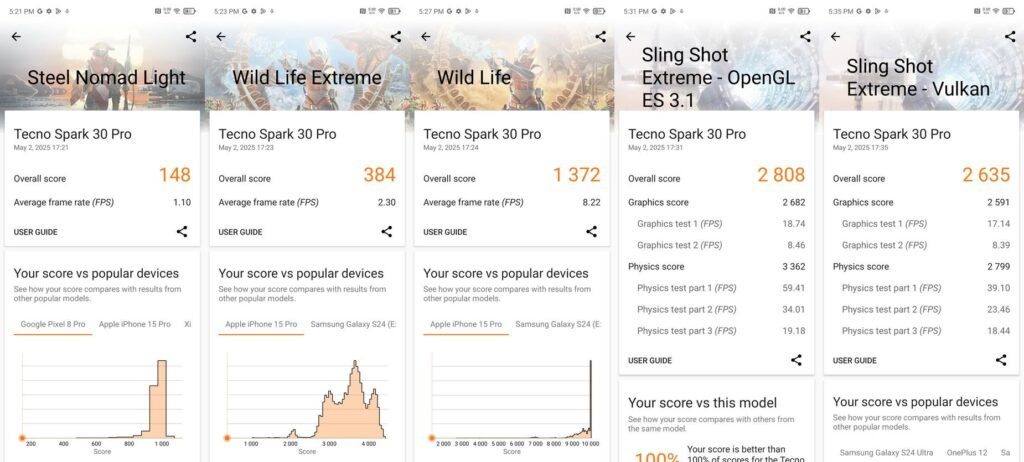Tap Physics score 2 799 row
This screenshot has width=1024, height=462.
coord(921,267)
